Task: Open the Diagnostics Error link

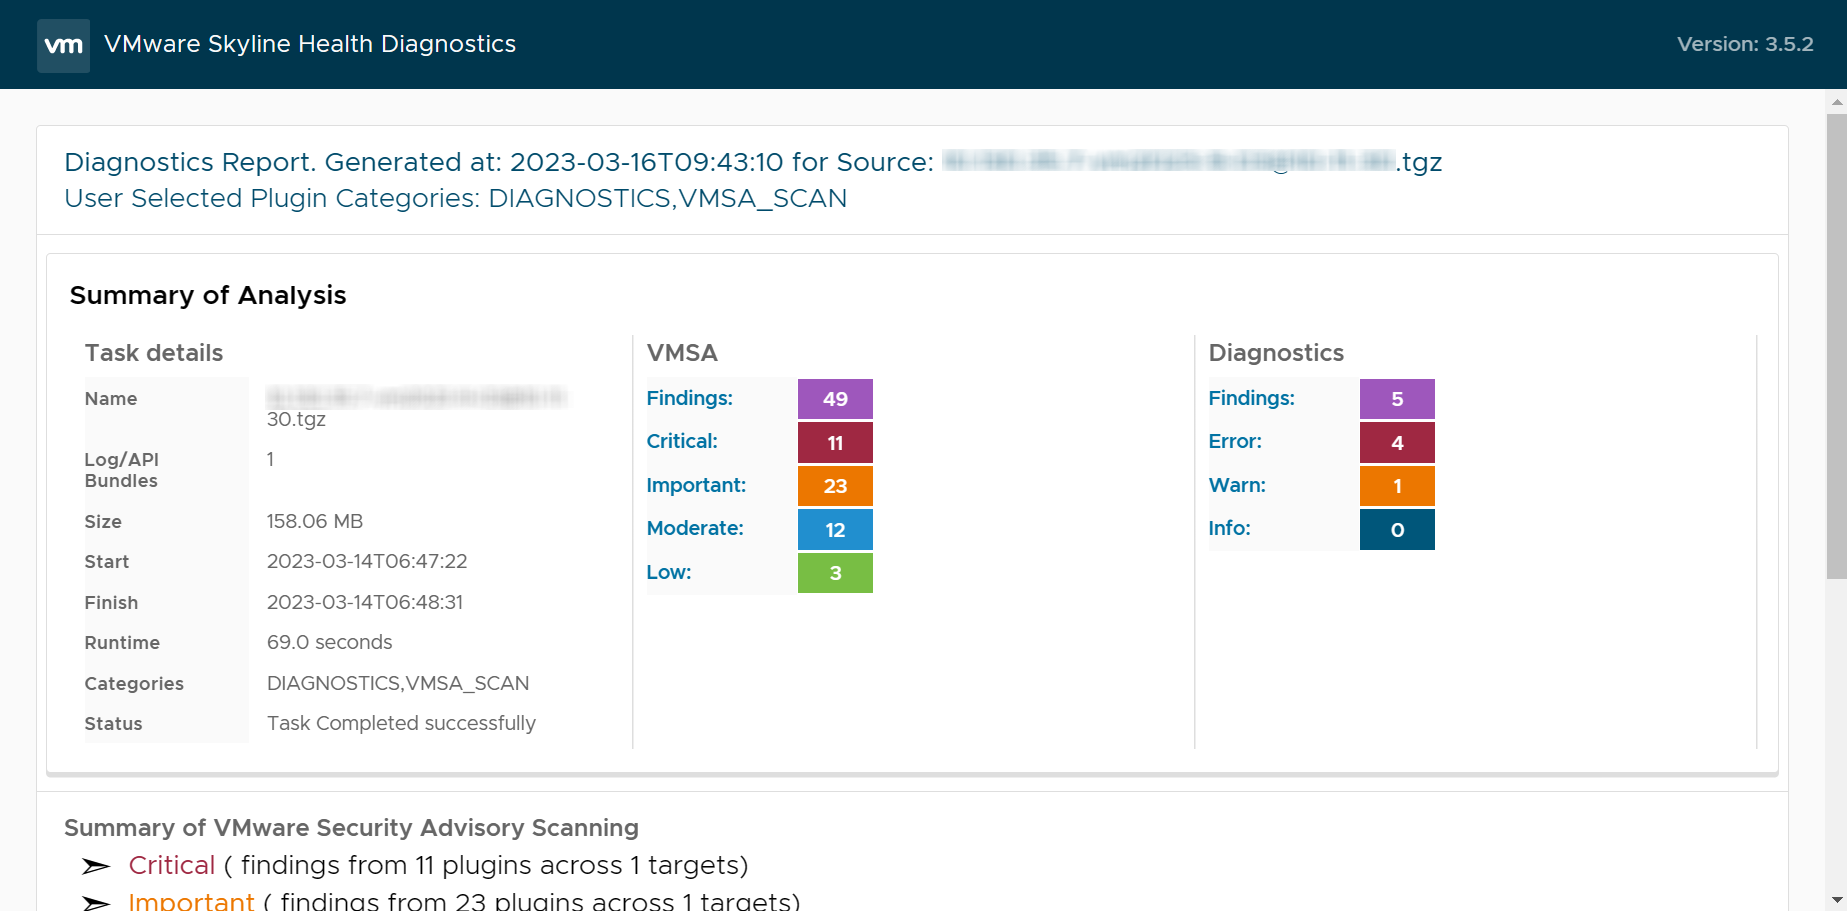Action: (1235, 441)
